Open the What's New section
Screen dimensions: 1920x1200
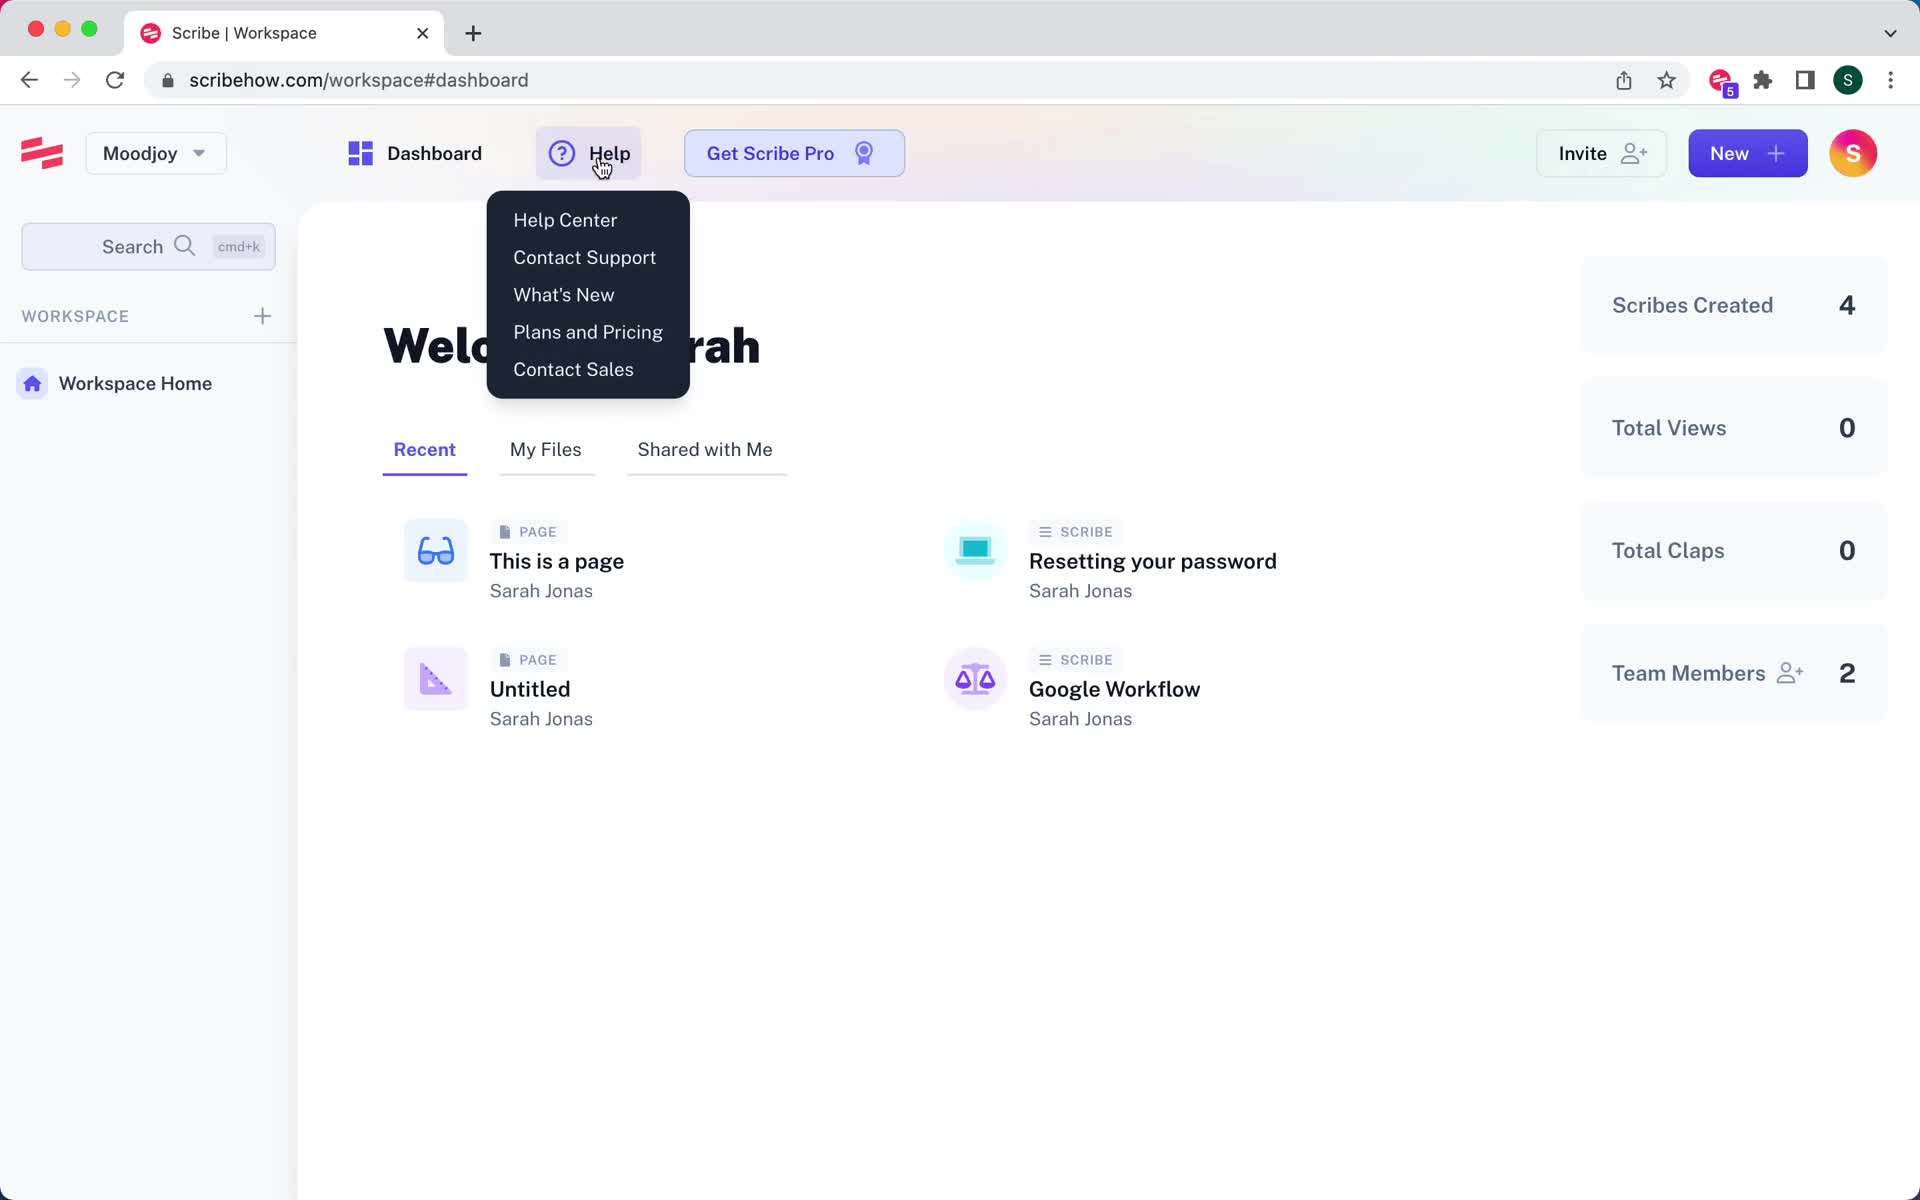tap(563, 294)
